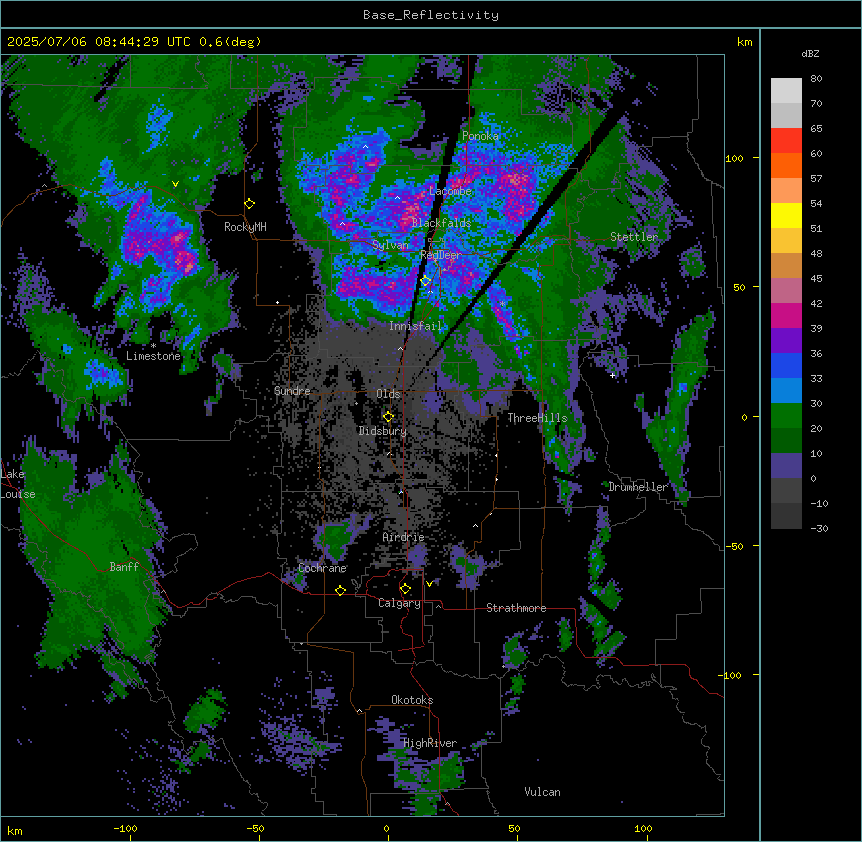Image resolution: width=862 pixels, height=842 pixels.
Task: Click the 100 tick on the right axis
Action: pos(734,159)
